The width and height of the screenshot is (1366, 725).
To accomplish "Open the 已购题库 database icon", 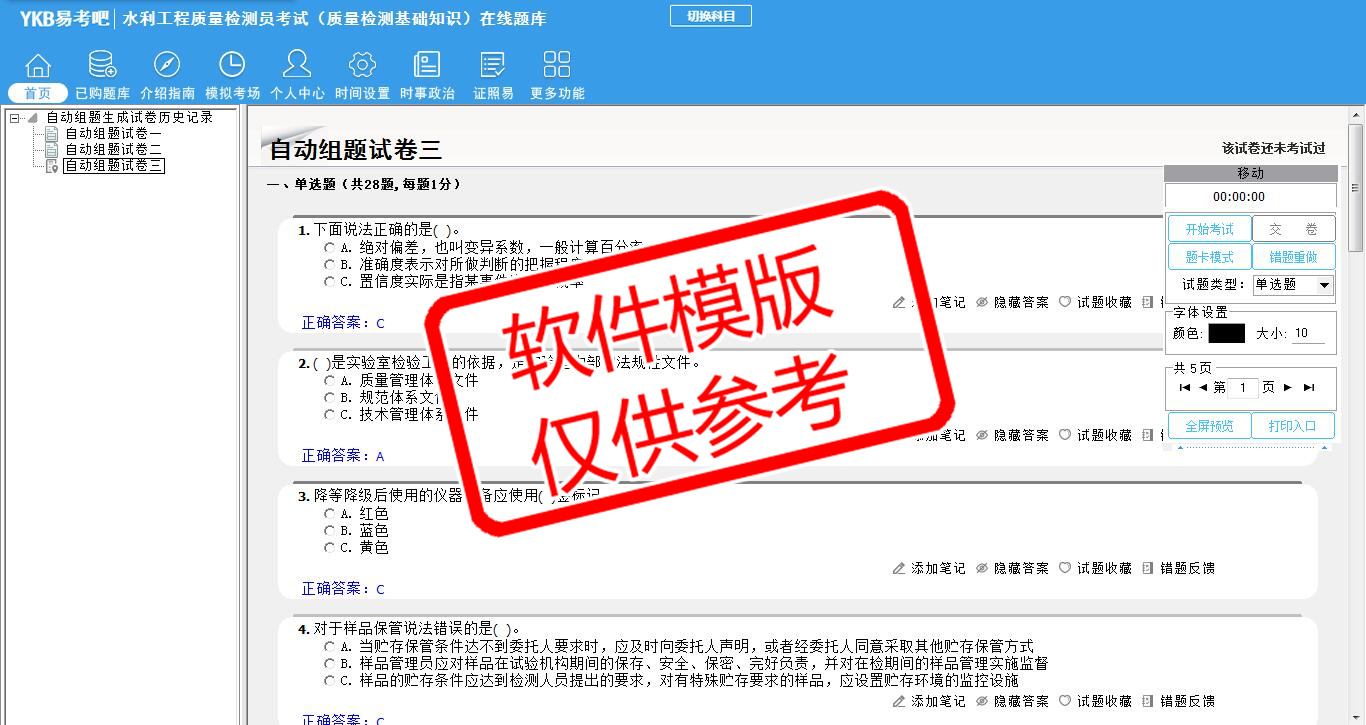I will tap(102, 66).
